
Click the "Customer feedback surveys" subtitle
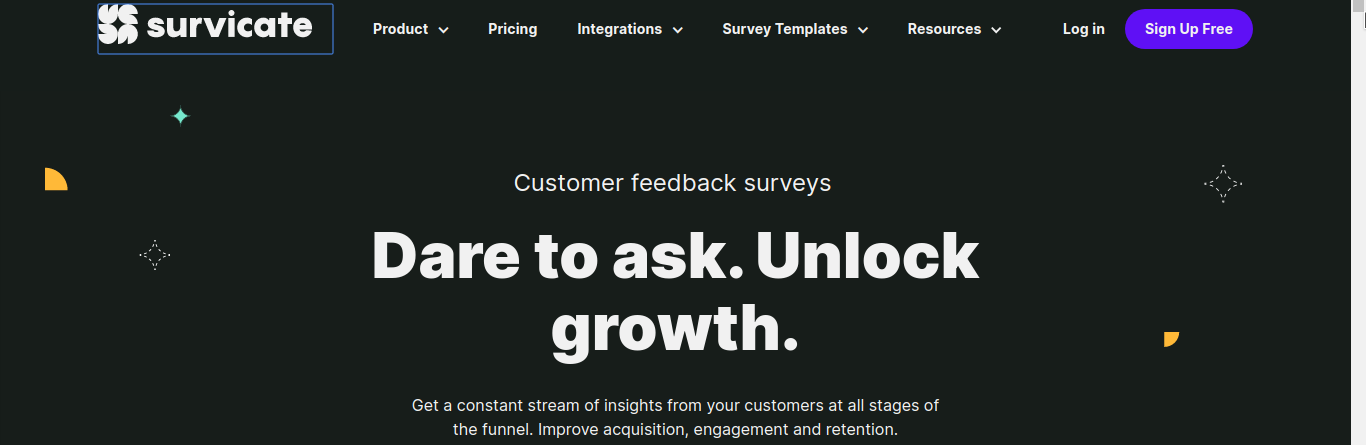[672, 183]
